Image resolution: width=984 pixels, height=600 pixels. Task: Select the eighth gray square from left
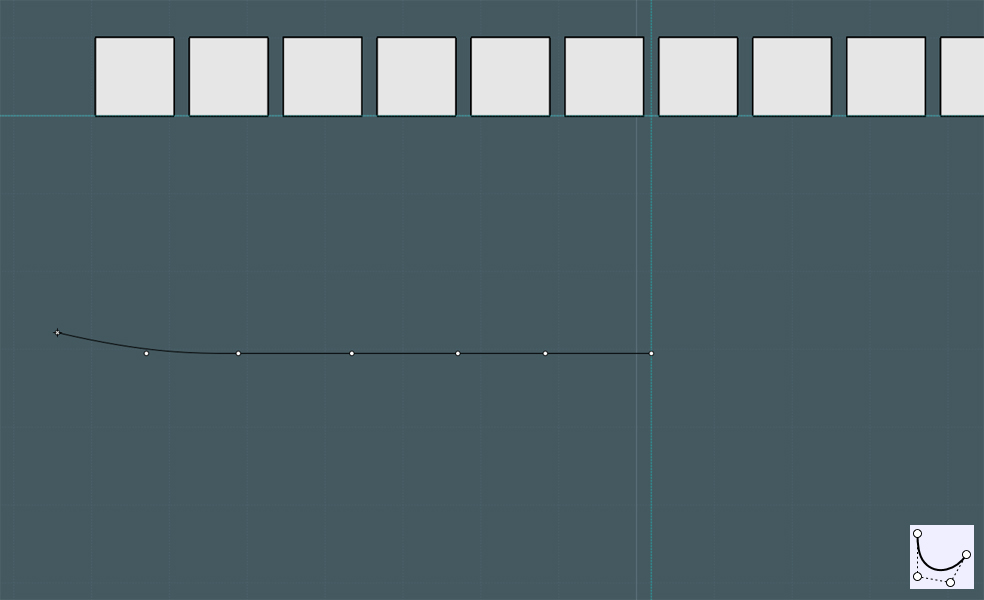792,77
